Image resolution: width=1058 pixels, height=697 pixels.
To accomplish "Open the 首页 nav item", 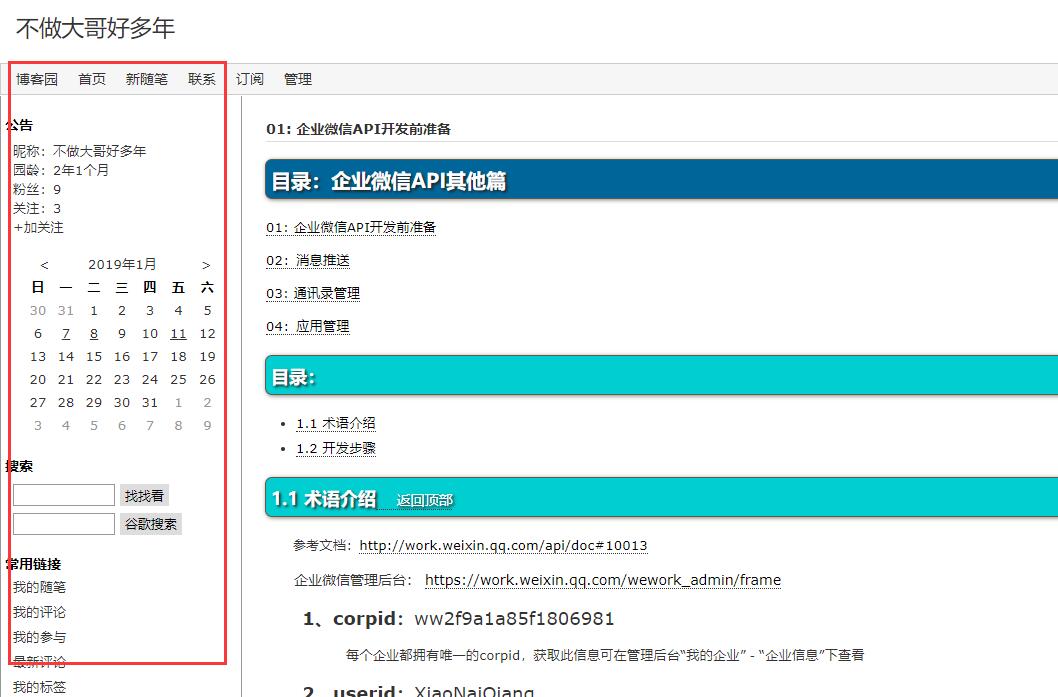I will click(x=92, y=80).
